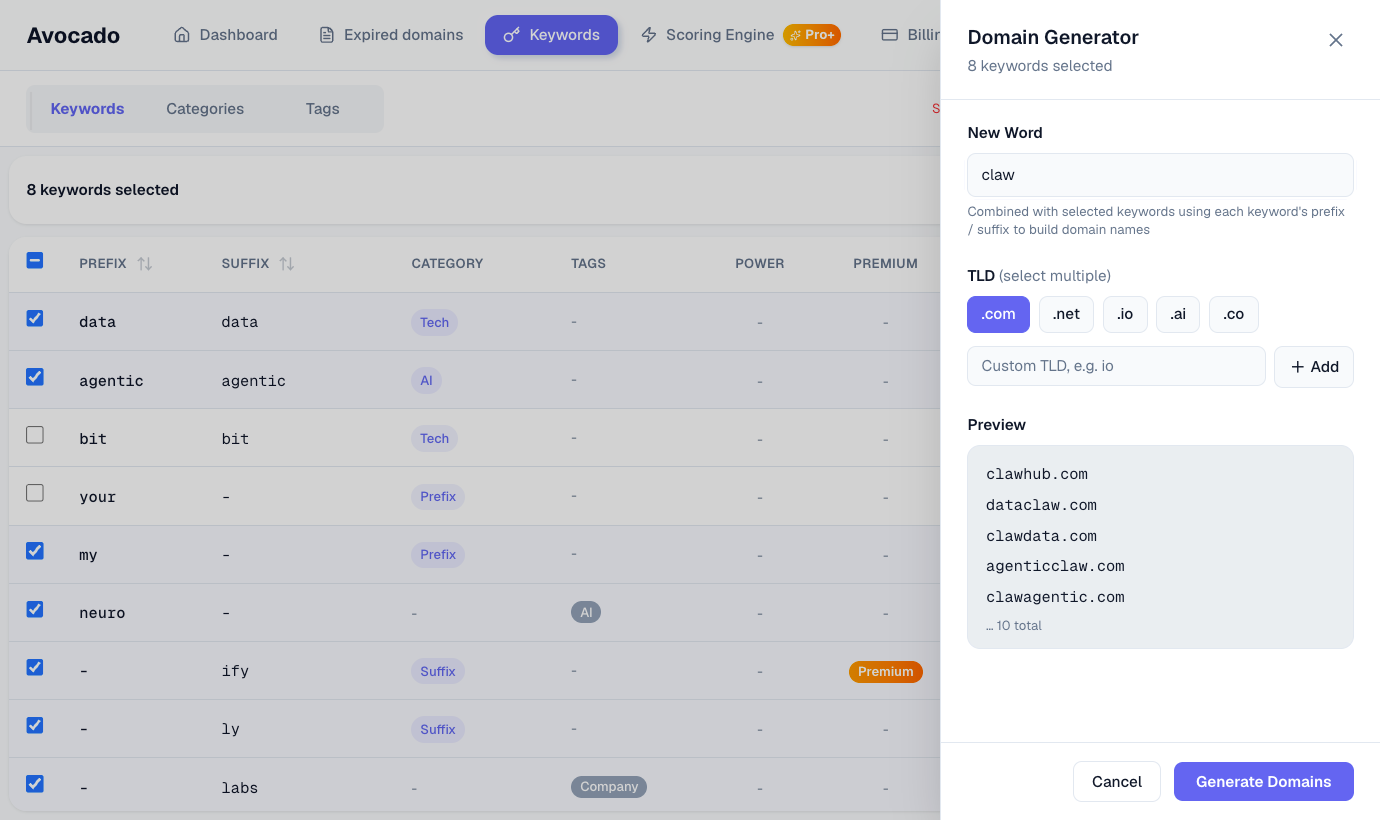
Task: Uncheck the ly keyword row
Action: pos(35,725)
